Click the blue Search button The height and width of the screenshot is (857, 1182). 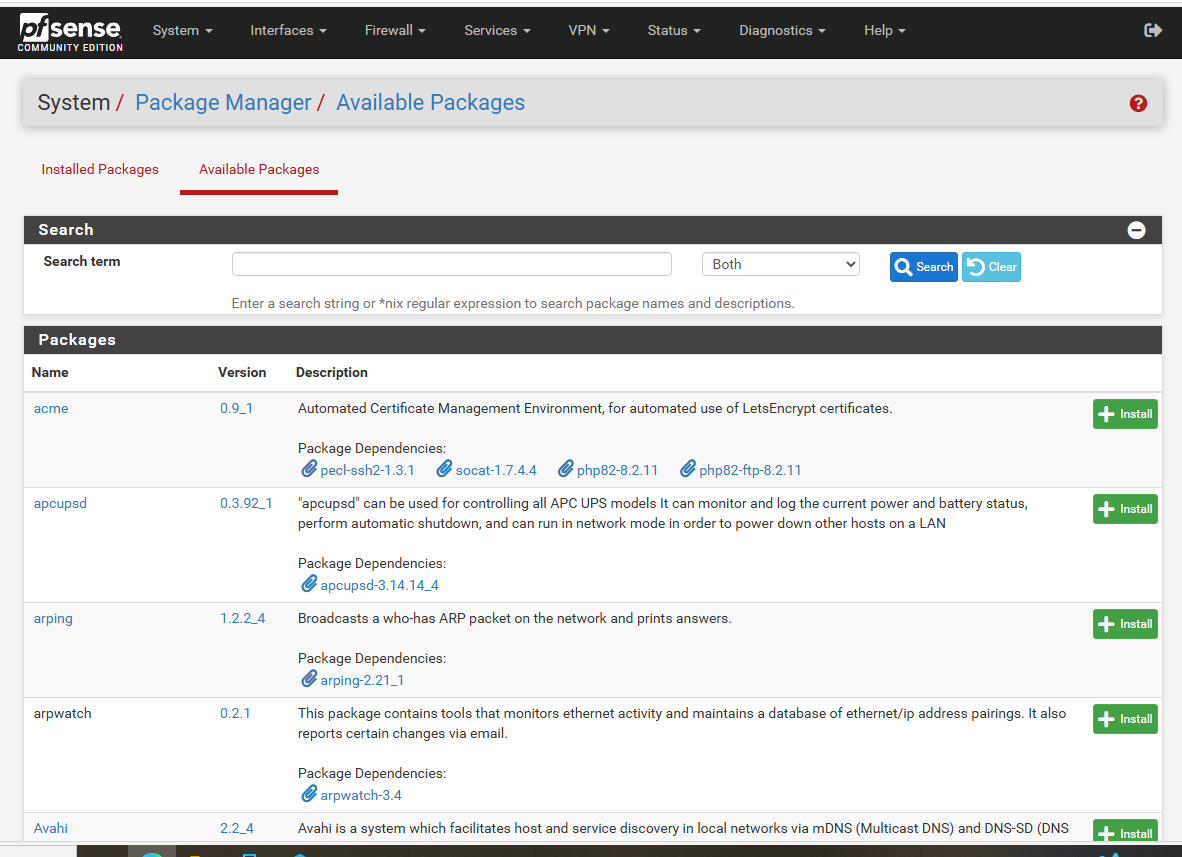click(923, 267)
